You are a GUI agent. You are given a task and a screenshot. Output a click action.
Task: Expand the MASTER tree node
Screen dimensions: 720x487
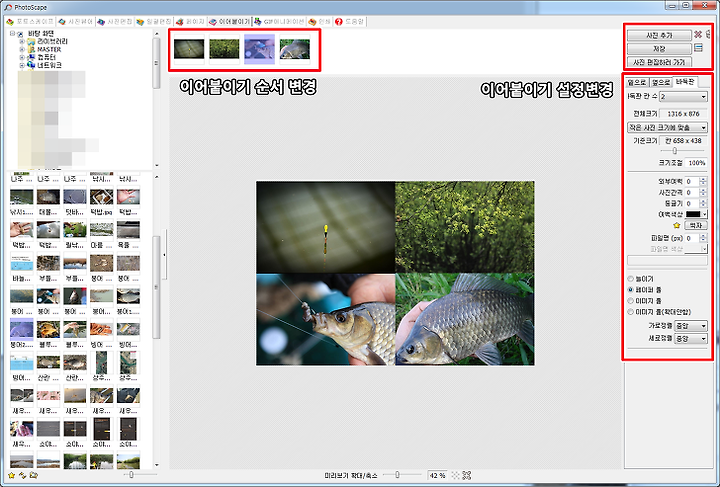22,50
